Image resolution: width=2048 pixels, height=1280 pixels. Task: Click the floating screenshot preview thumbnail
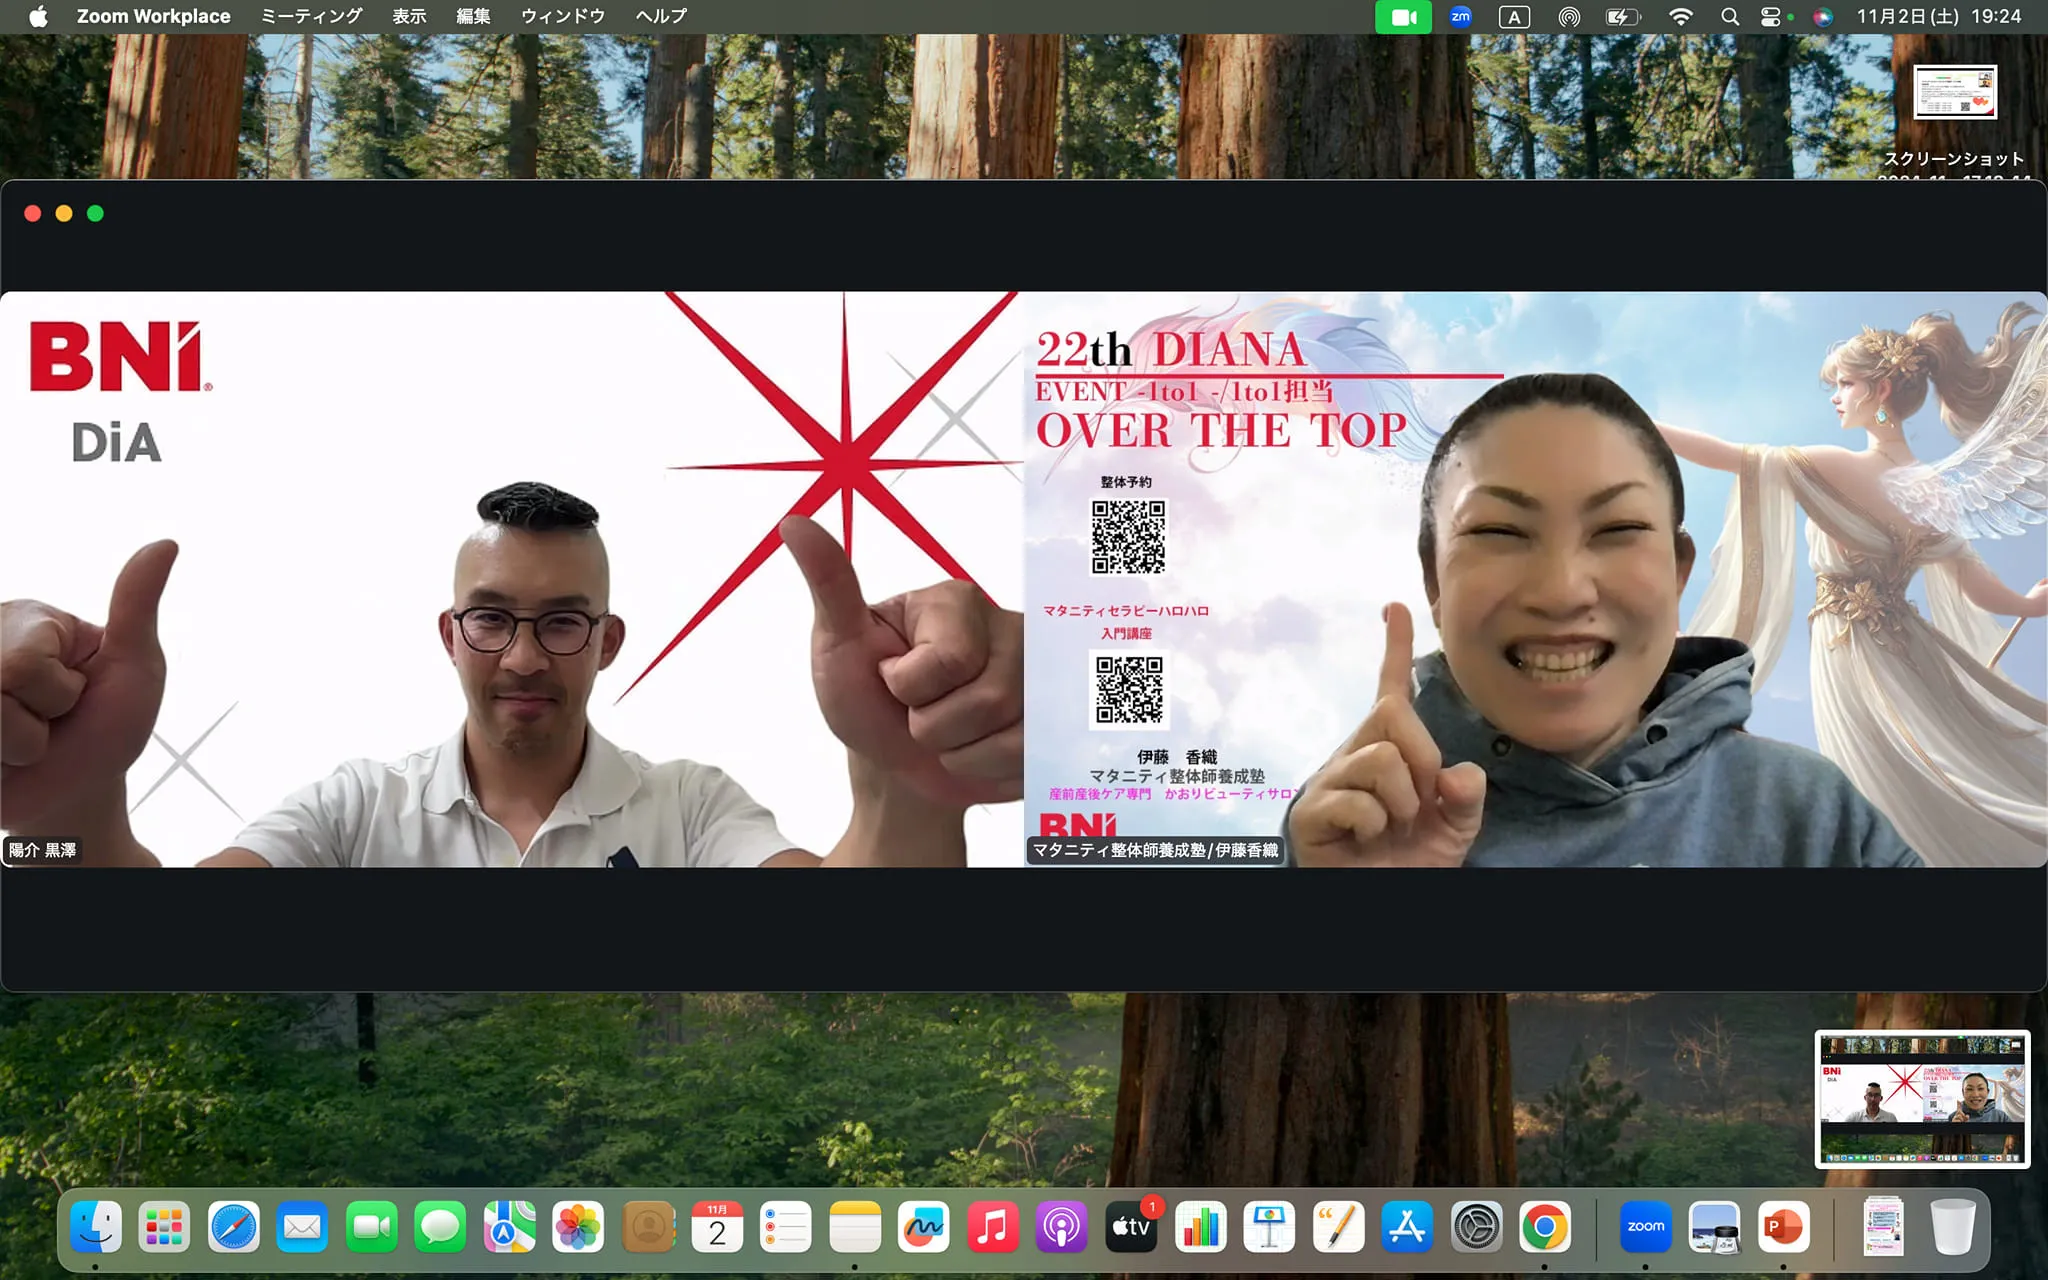1921,1099
